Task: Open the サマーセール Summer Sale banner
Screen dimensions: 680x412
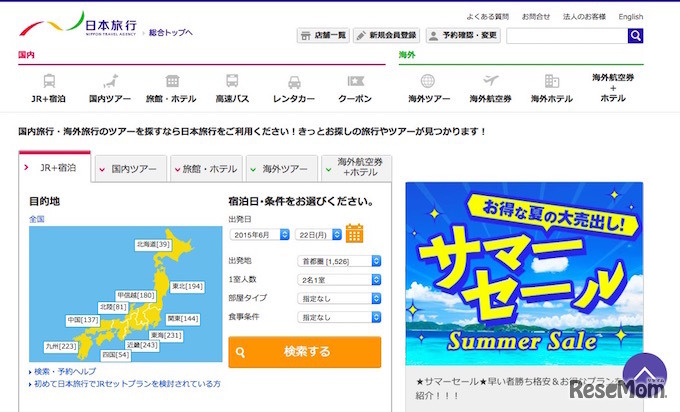Action: 524,274
